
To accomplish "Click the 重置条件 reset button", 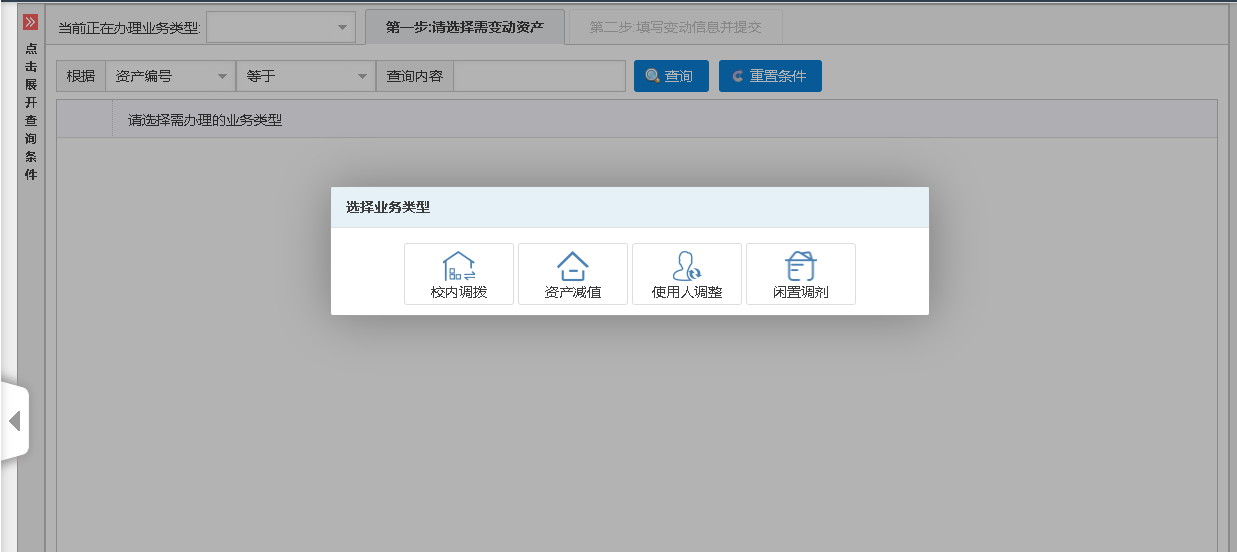I will point(770,76).
